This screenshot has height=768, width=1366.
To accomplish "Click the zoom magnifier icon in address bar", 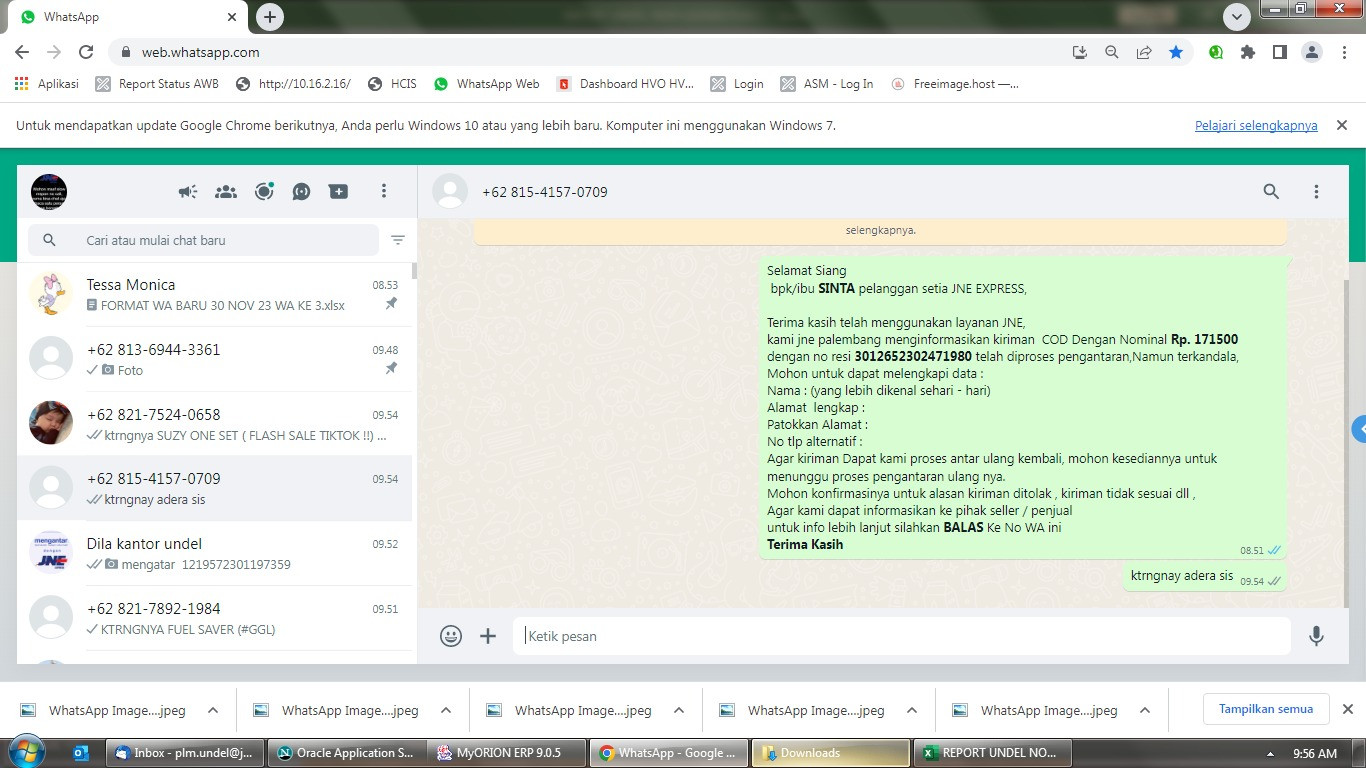I will pos(1112,52).
